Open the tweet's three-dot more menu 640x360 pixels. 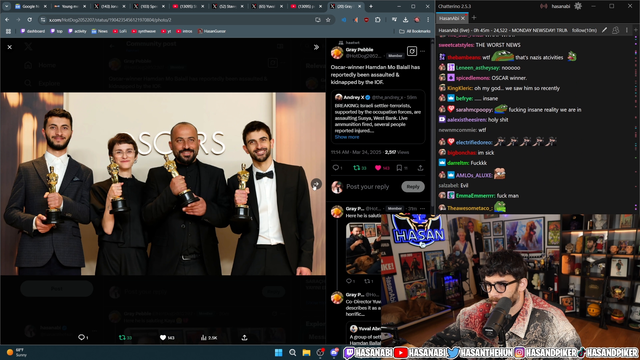pyautogui.click(x=422, y=51)
